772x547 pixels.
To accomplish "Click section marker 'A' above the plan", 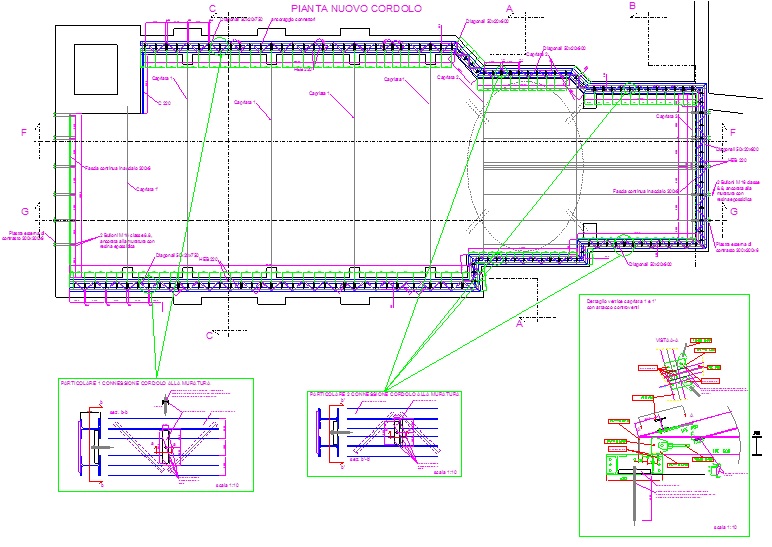I will pos(509,8).
